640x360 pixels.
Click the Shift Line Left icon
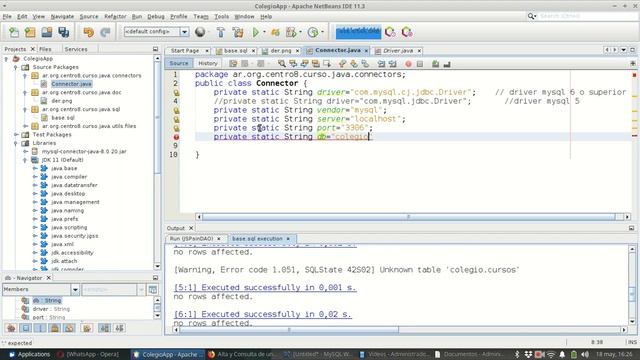coord(381,64)
